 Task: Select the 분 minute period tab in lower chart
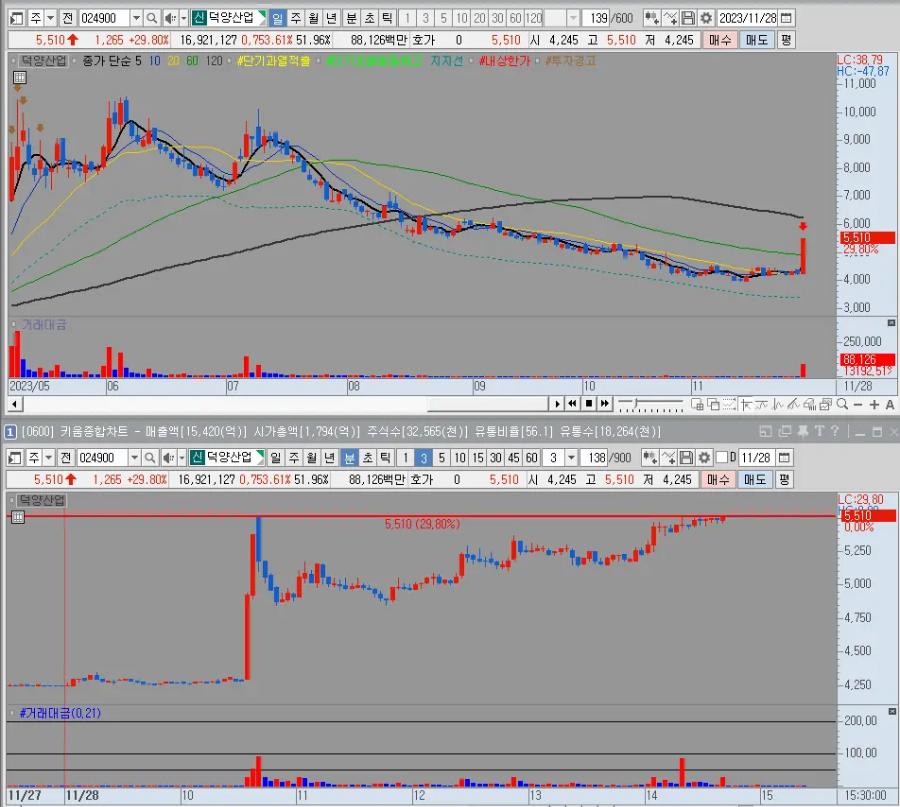click(349, 457)
